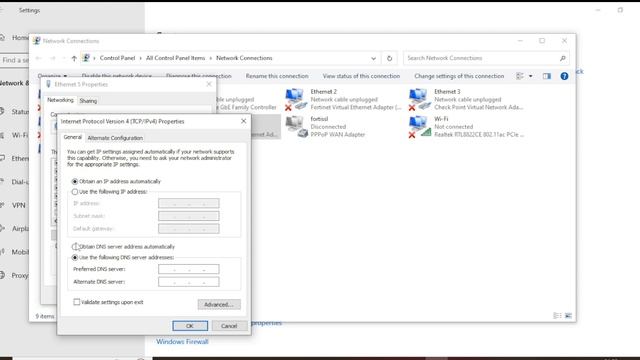Enable Validate settings upon exit checkbox
This screenshot has height=360, width=640.
77,302
